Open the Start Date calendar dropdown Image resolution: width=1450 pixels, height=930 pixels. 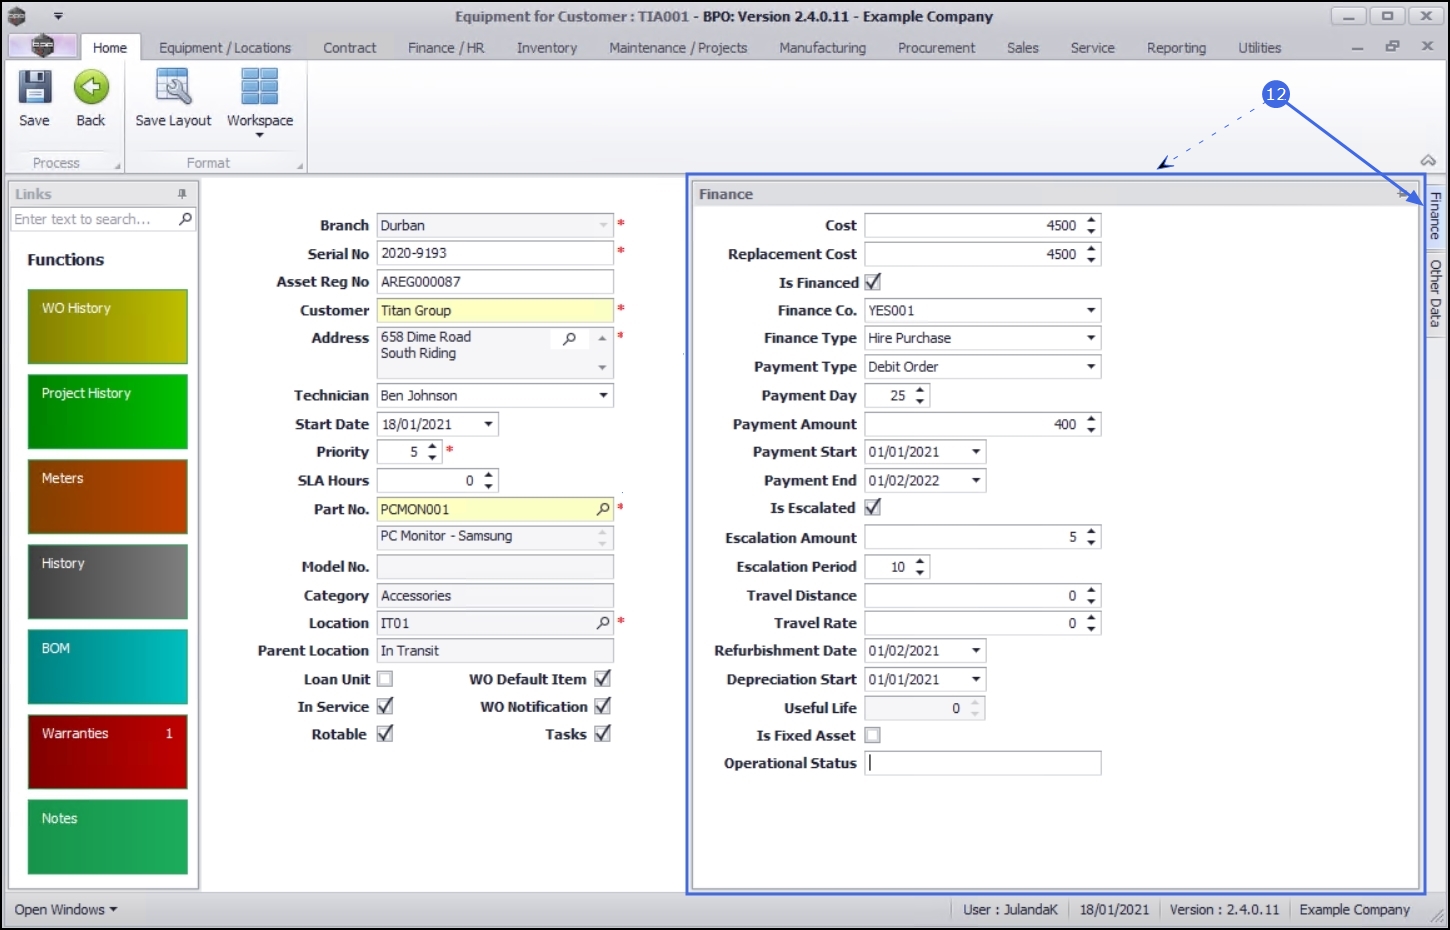coord(488,424)
